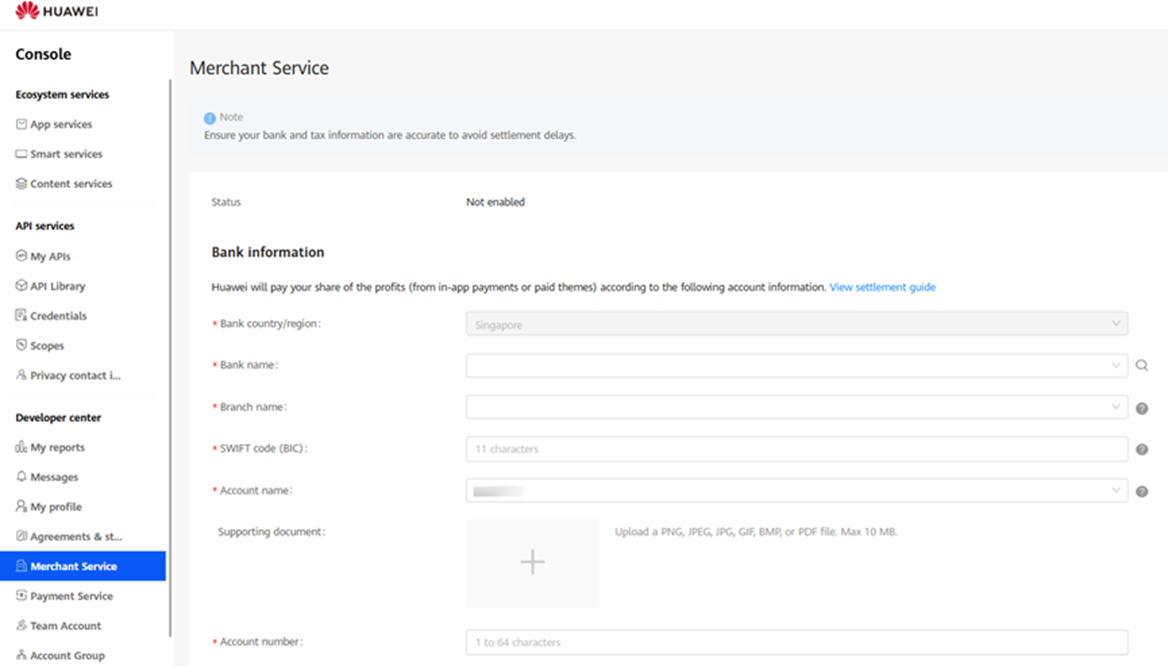Click the search icon beside Bank name
Viewport: 1168px width, 666px height.
pyautogui.click(x=1141, y=366)
